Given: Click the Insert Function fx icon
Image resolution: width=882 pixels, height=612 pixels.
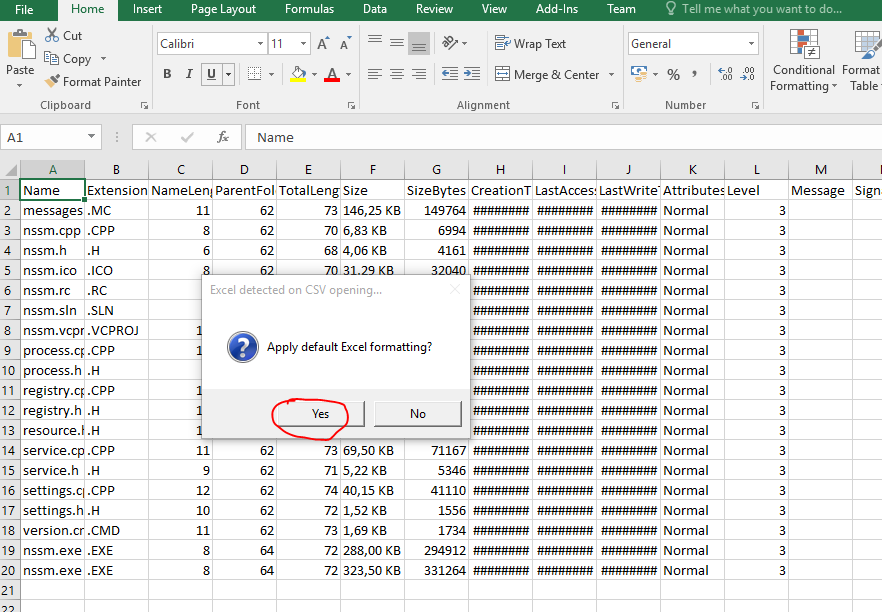Looking at the screenshot, I should [223, 137].
